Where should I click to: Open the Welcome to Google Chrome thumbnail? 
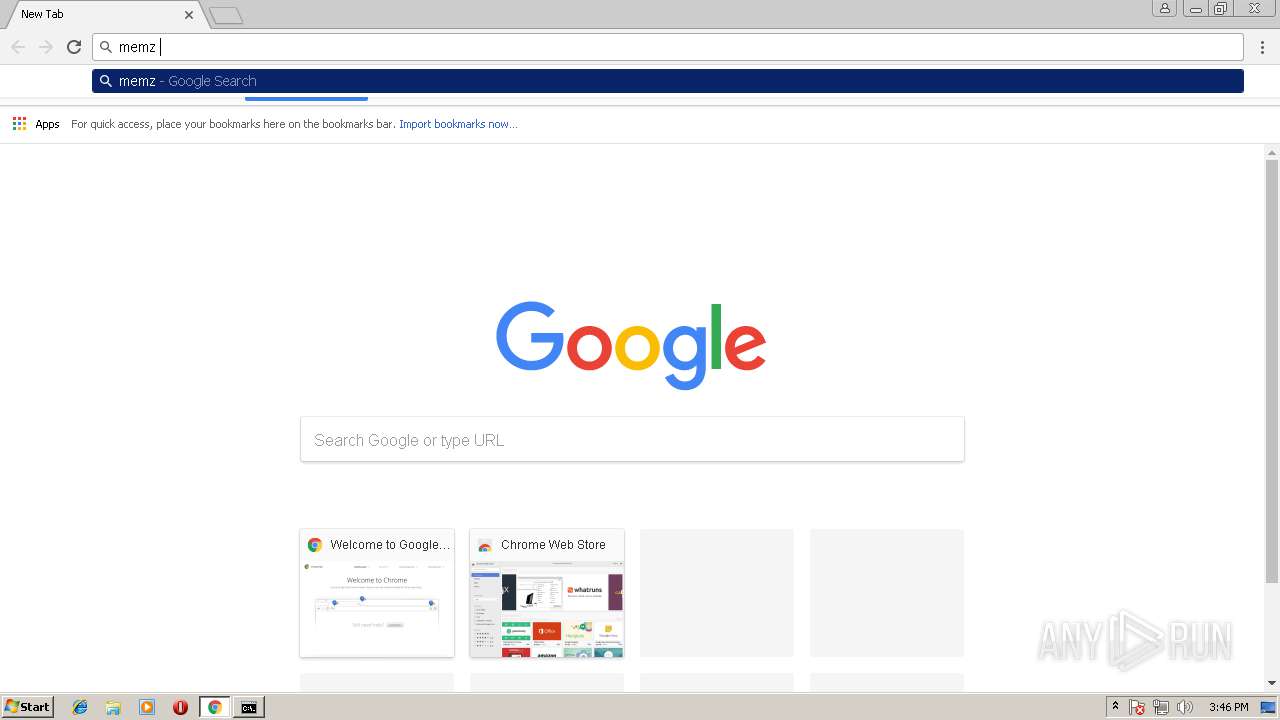(377, 593)
